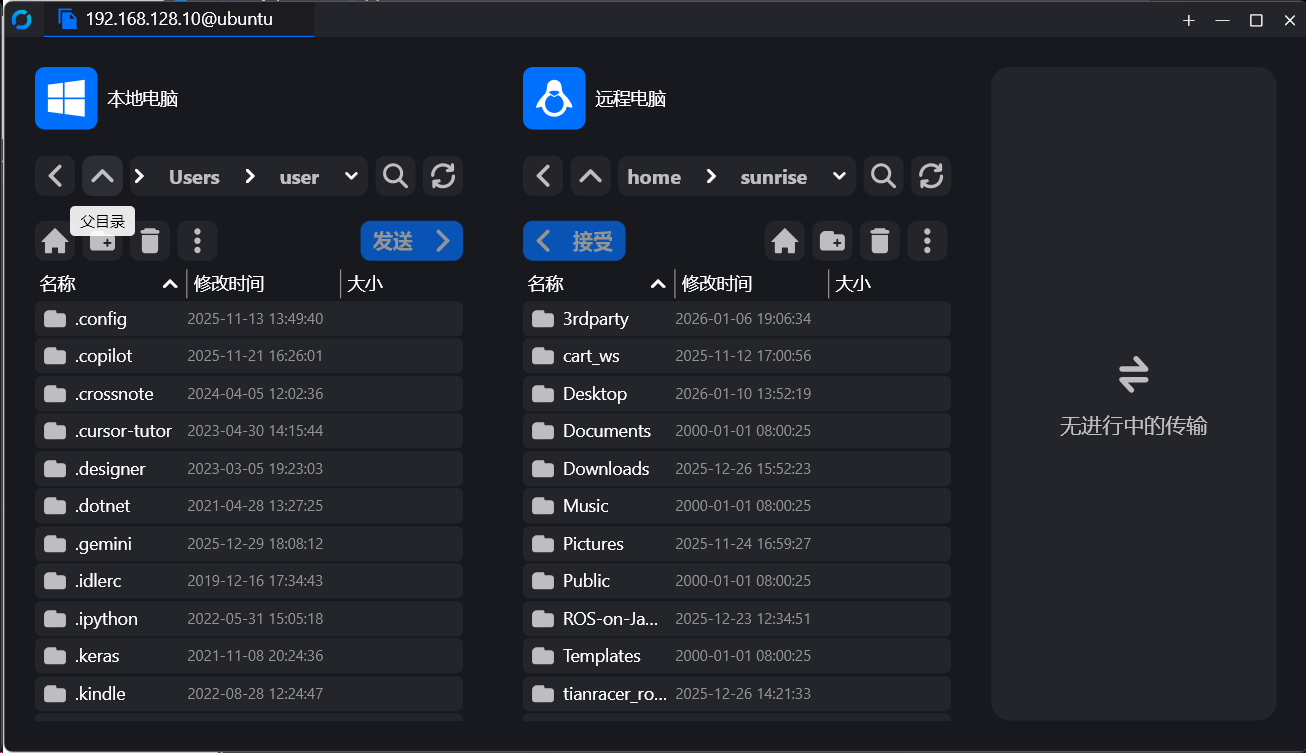Click the local panel search icon
This screenshot has height=753, width=1306.
pos(395,177)
